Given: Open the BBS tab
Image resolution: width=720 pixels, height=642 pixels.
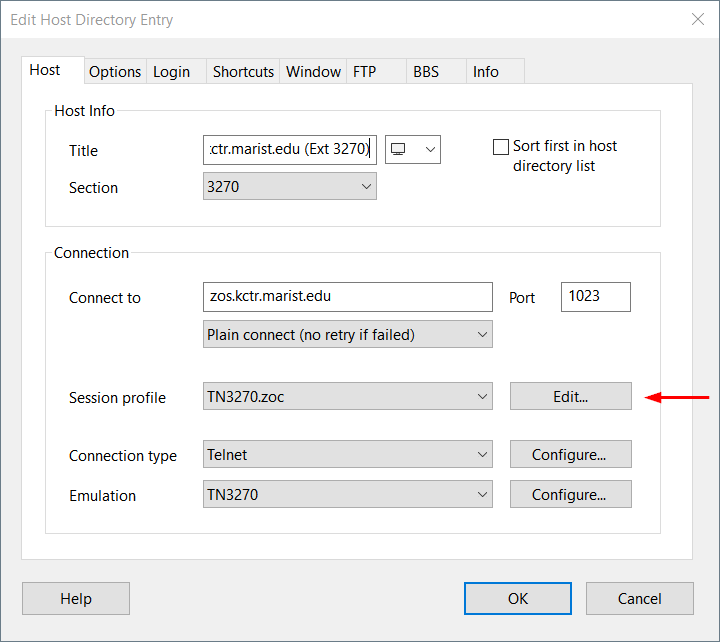Looking at the screenshot, I should coord(426,72).
